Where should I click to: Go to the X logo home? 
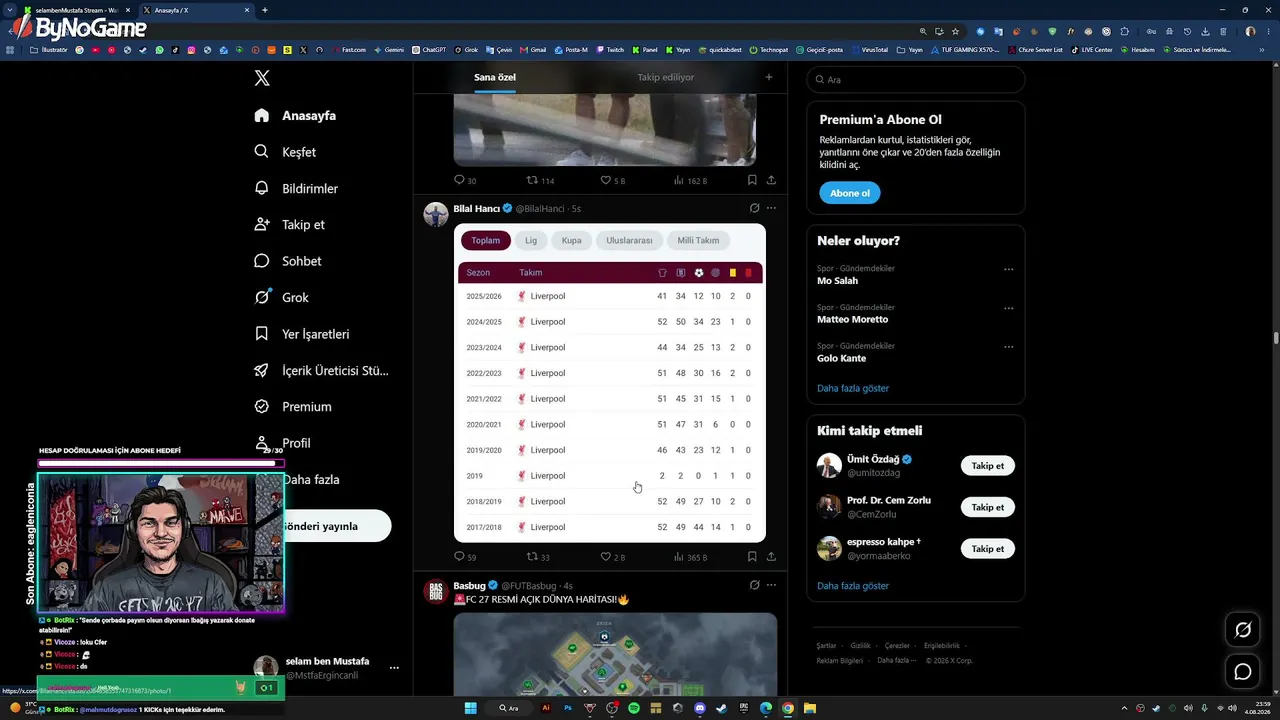point(262,78)
